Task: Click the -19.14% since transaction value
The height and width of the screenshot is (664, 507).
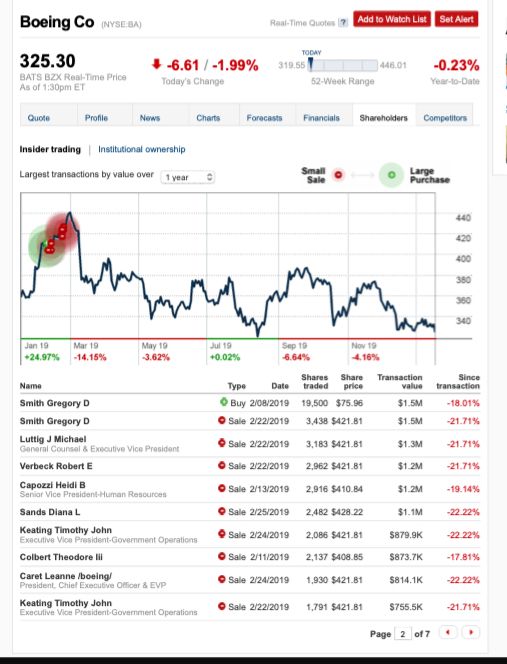Action: [x=463, y=489]
